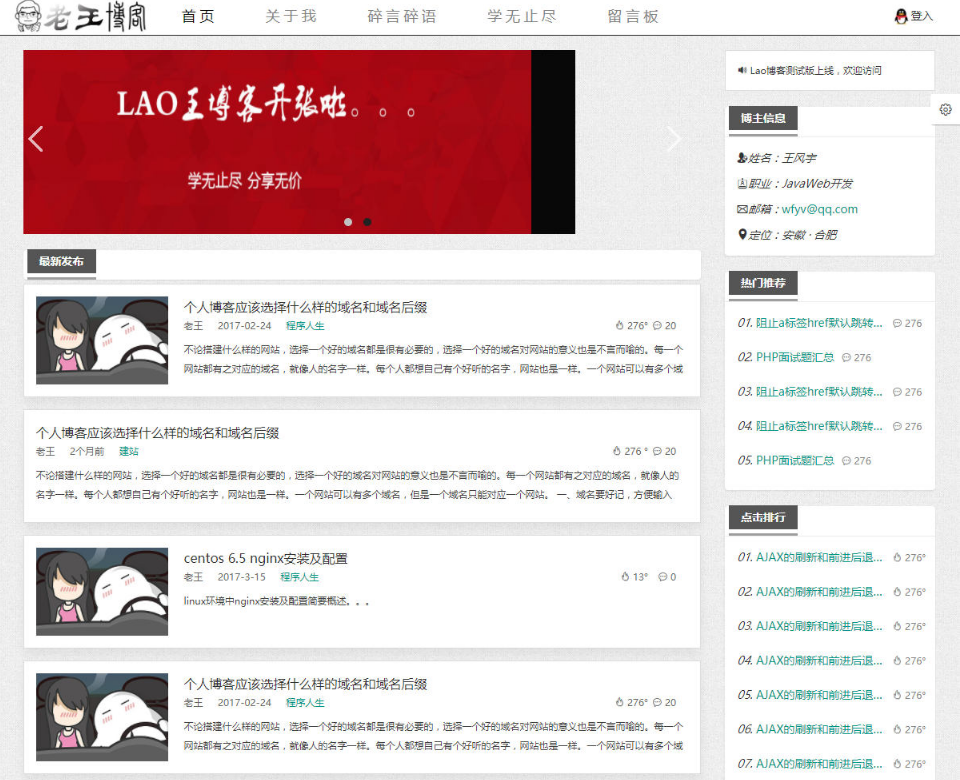This screenshot has width=960, height=780.
Task: Click the speaker announcement icon
Action: coord(742,70)
